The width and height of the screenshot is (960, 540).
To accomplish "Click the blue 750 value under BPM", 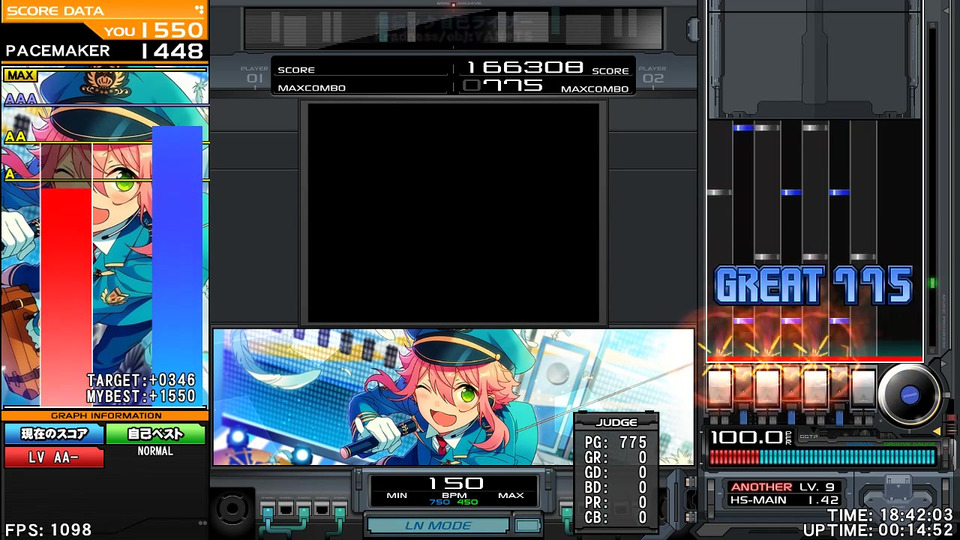I will click(x=440, y=502).
